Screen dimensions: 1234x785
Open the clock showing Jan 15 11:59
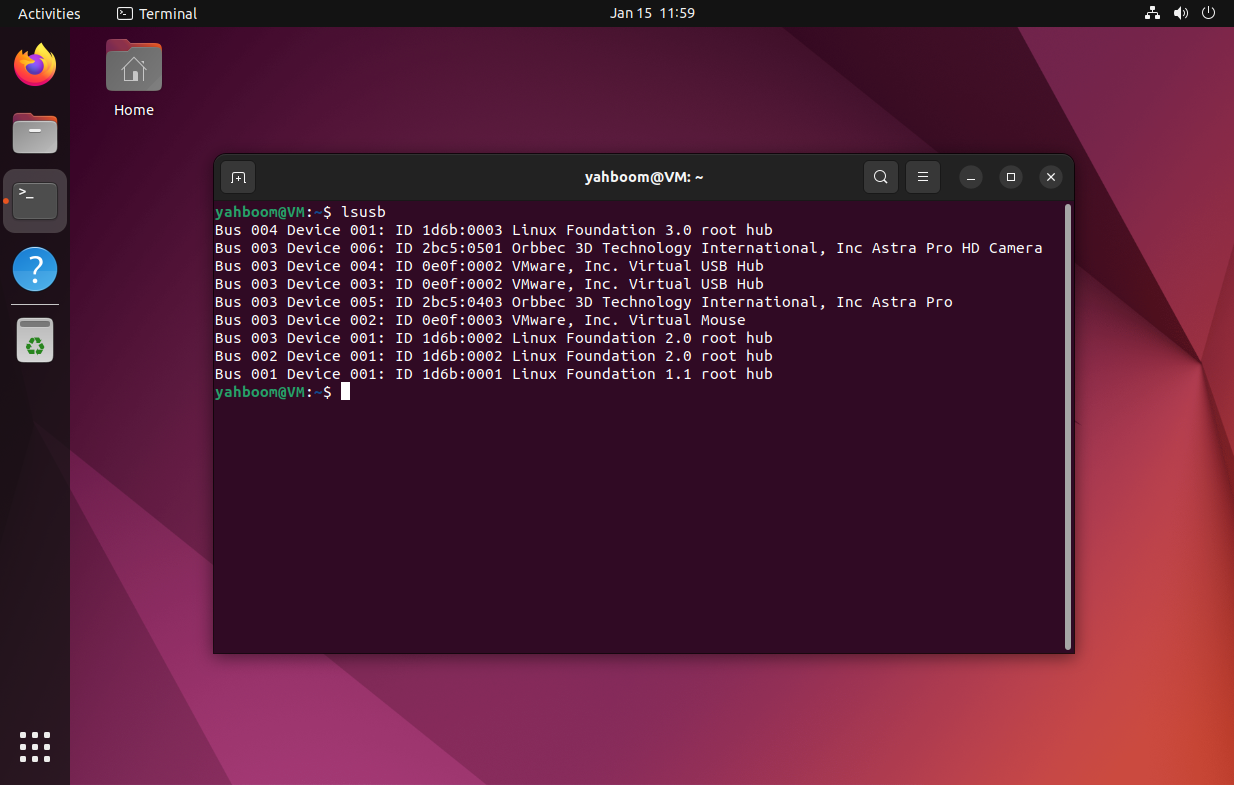[652, 13]
